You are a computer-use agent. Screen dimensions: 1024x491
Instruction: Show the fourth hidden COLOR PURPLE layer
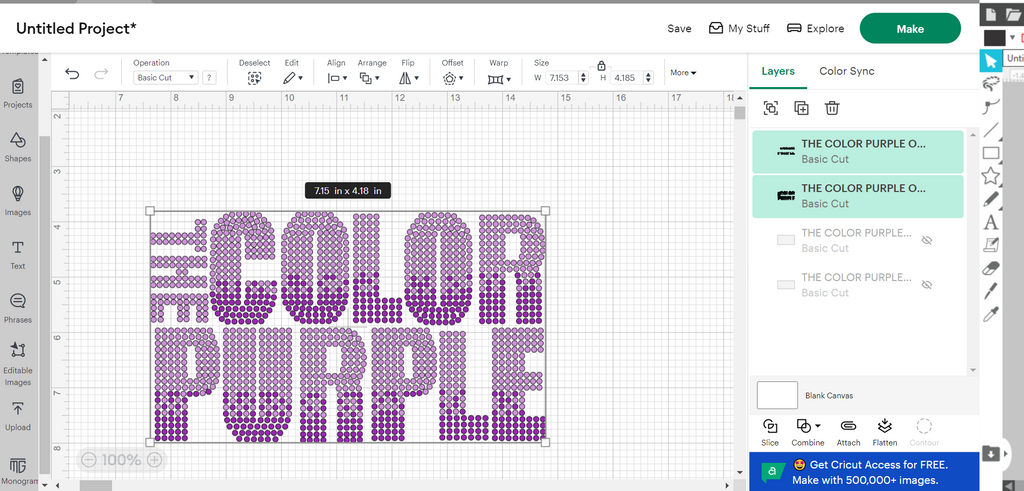[926, 285]
